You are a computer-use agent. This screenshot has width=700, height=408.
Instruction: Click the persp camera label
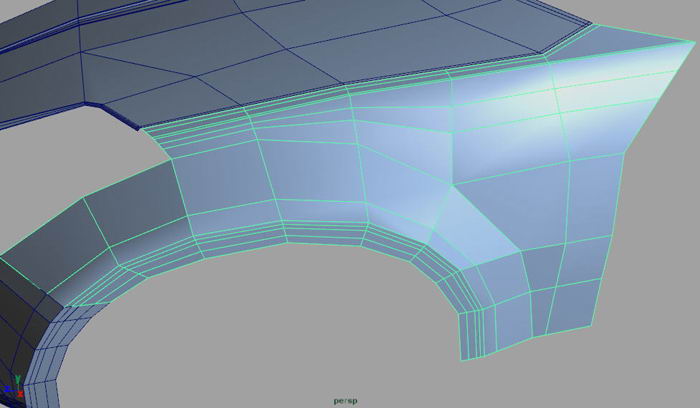click(x=347, y=401)
